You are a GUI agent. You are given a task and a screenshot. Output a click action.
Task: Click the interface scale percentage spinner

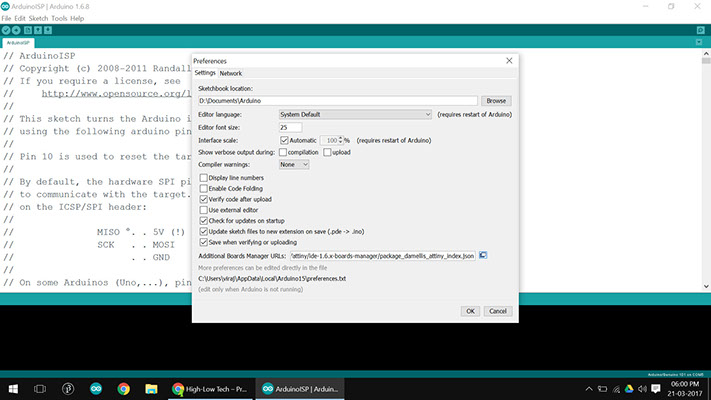tap(332, 141)
